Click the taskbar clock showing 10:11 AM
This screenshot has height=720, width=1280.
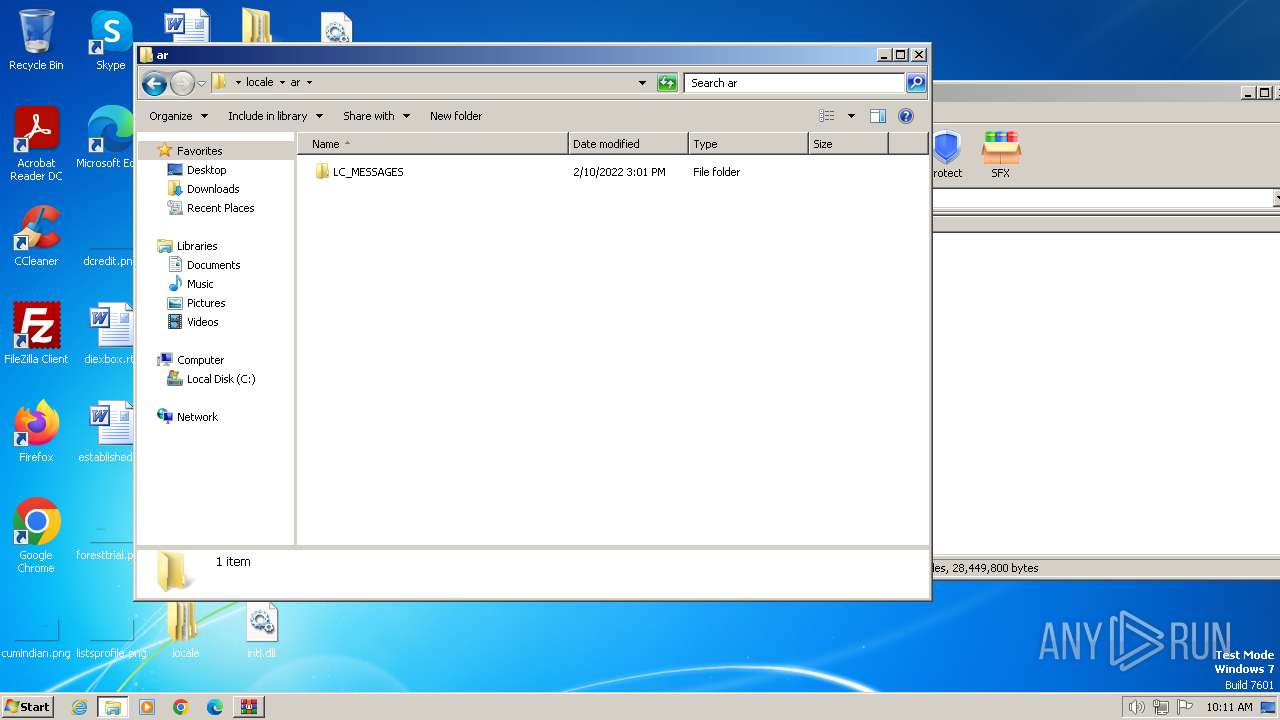tap(1229, 707)
